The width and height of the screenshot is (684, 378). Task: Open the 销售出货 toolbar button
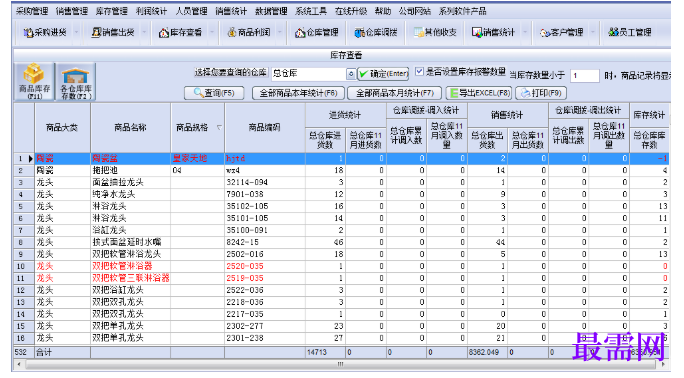coord(113,32)
